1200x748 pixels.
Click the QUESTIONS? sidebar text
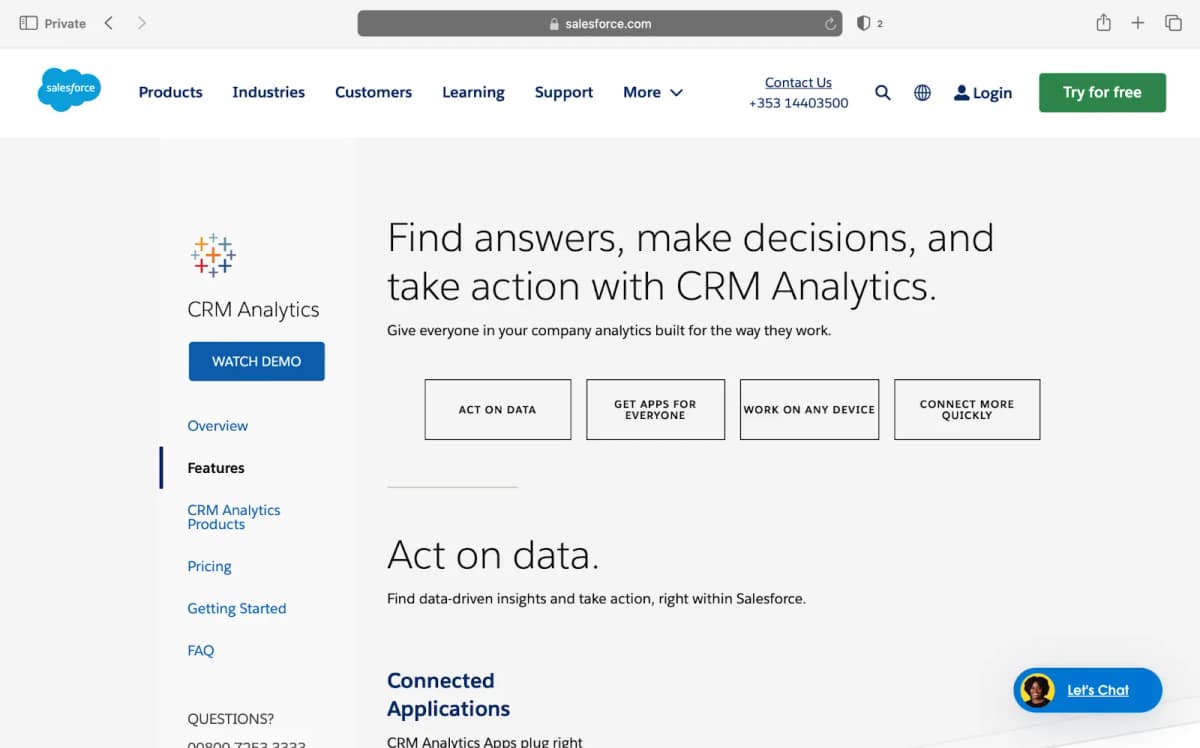coord(231,719)
